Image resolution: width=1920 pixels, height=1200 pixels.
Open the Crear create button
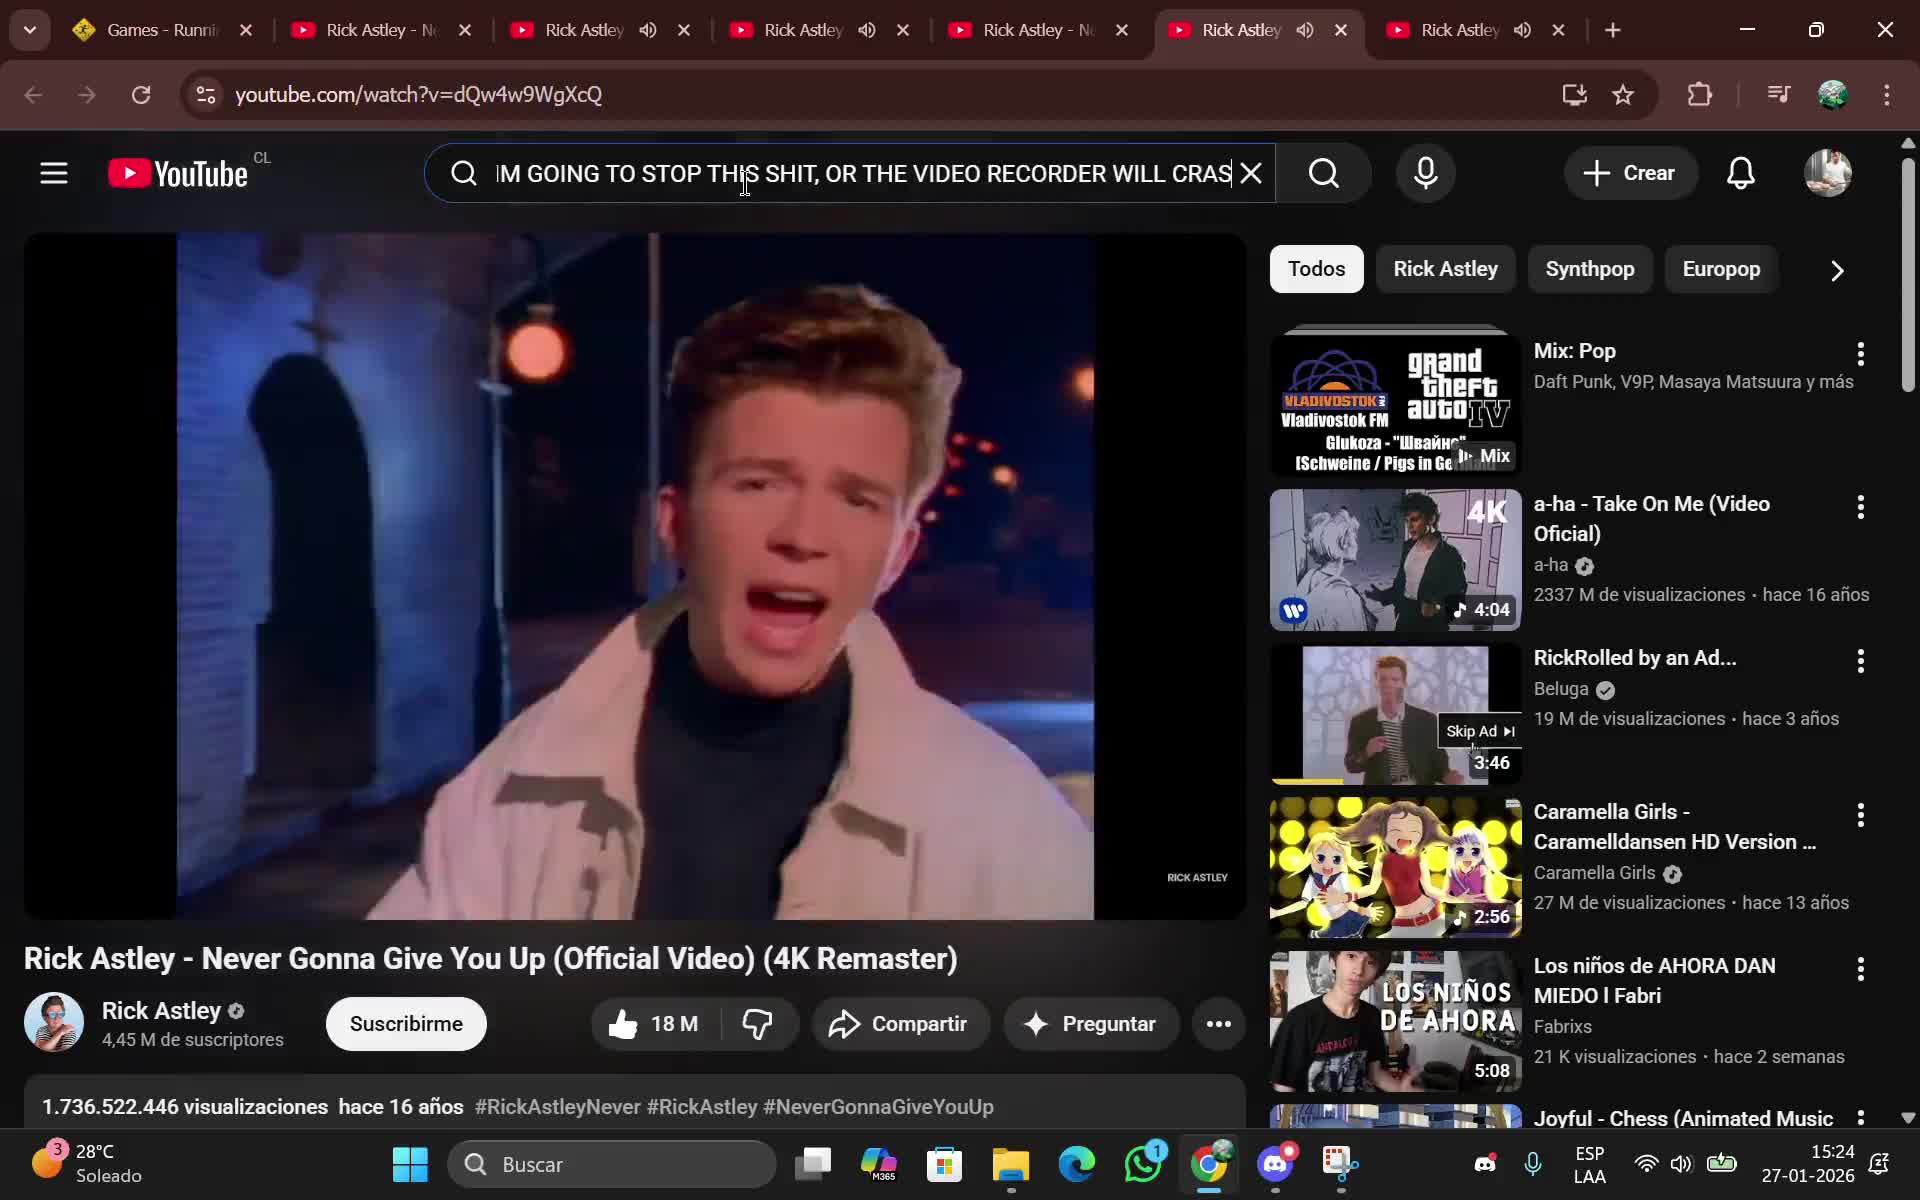coord(1629,174)
